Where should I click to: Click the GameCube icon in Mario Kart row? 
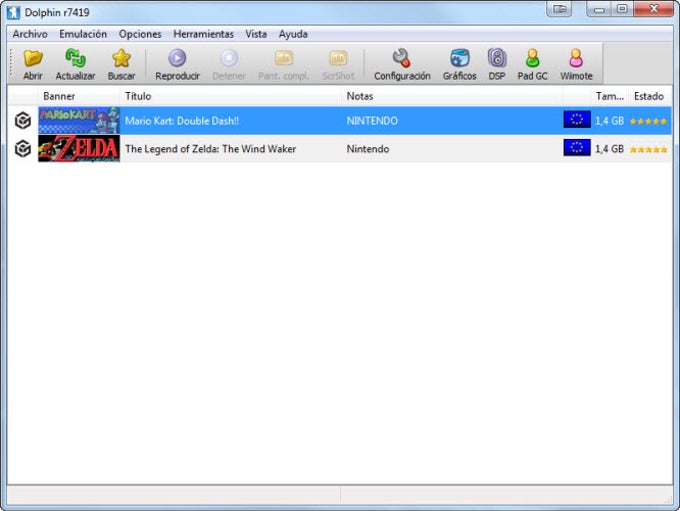[x=23, y=120]
